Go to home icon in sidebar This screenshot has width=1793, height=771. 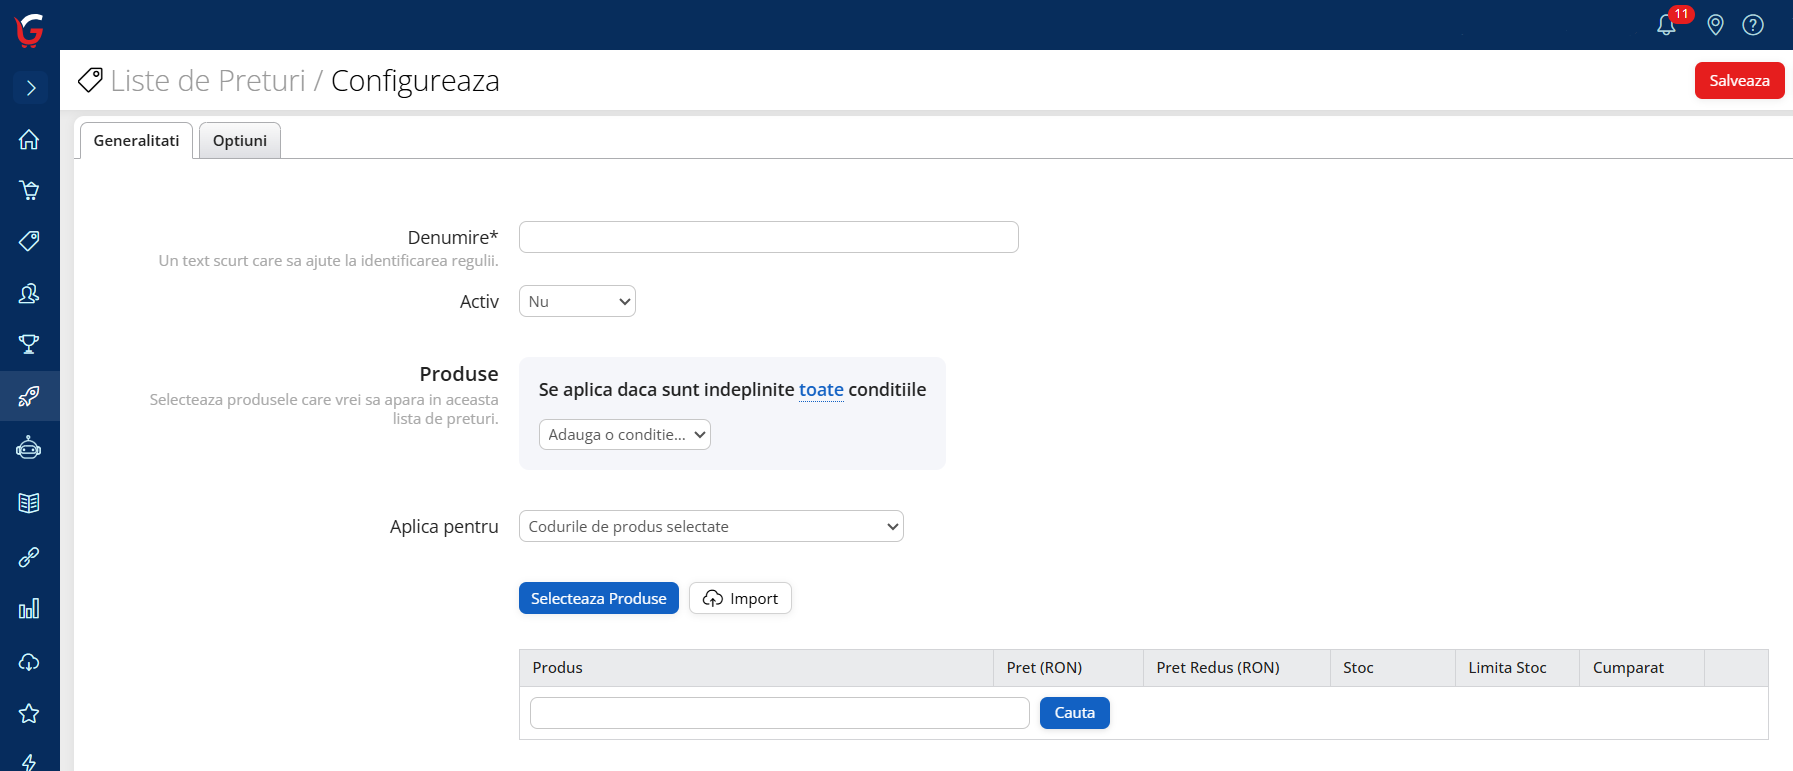[x=29, y=139]
